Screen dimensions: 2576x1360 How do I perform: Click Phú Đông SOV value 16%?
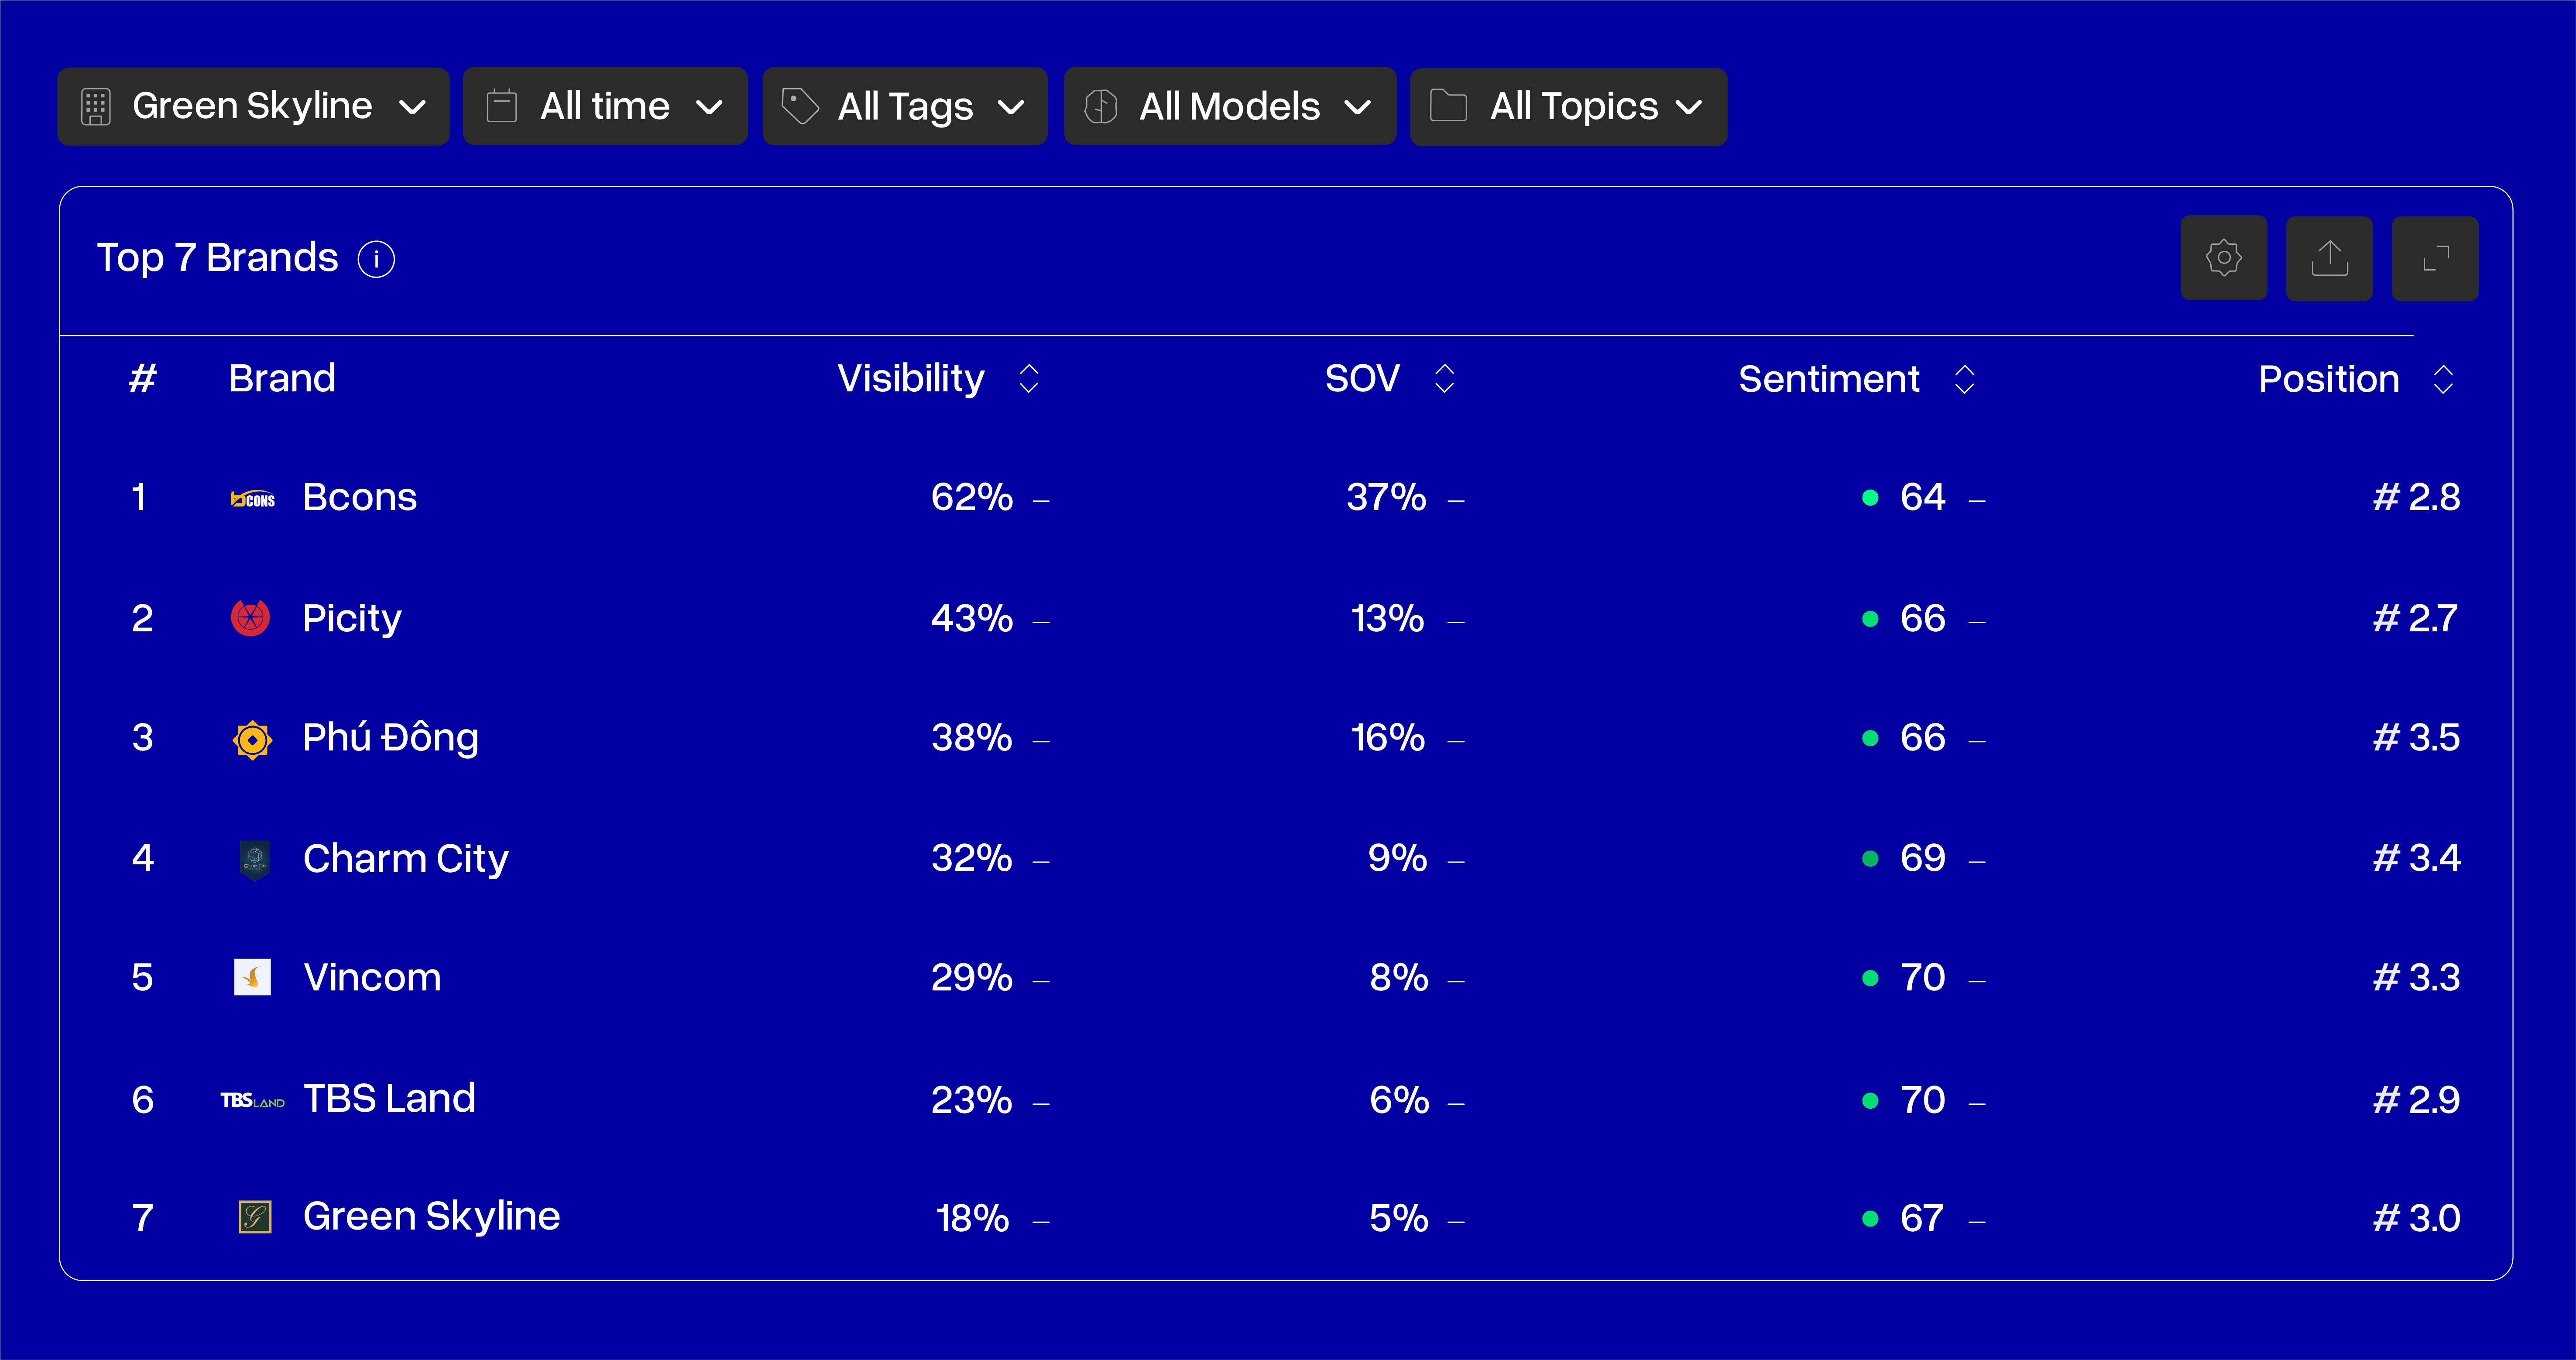coord(1388,738)
